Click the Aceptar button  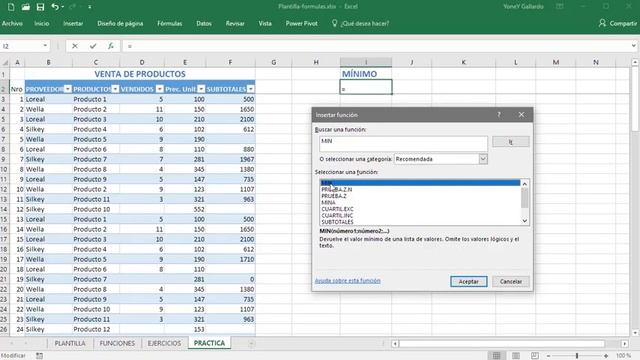pos(469,282)
